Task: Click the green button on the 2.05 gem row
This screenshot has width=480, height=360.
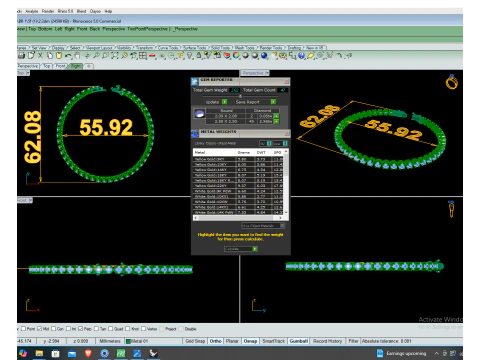Action: [277, 116]
